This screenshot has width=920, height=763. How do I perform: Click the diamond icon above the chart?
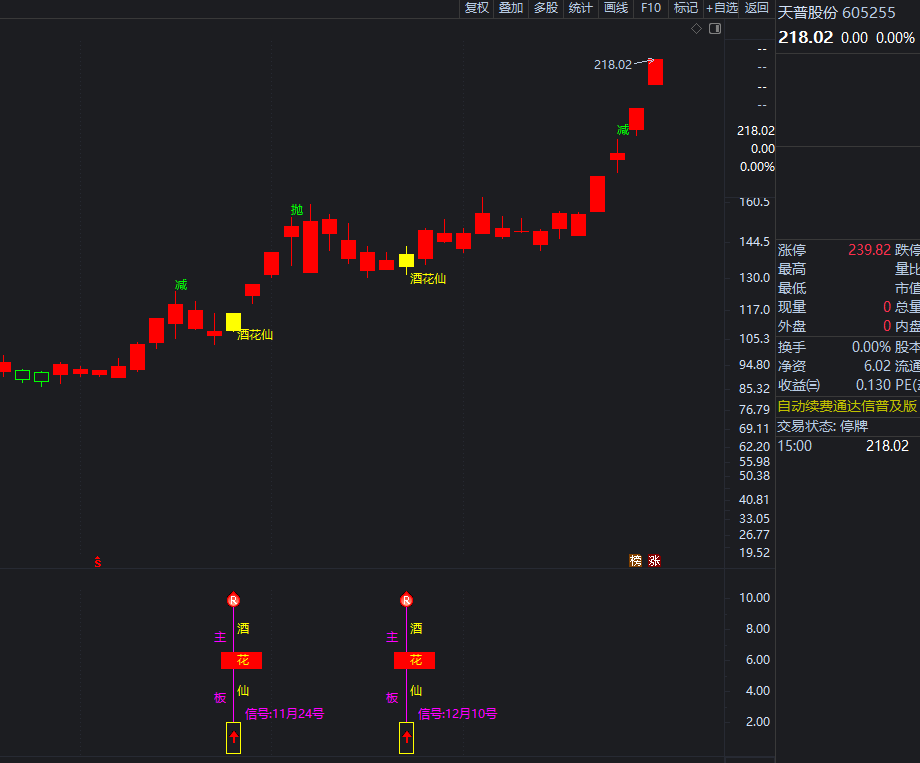(696, 29)
